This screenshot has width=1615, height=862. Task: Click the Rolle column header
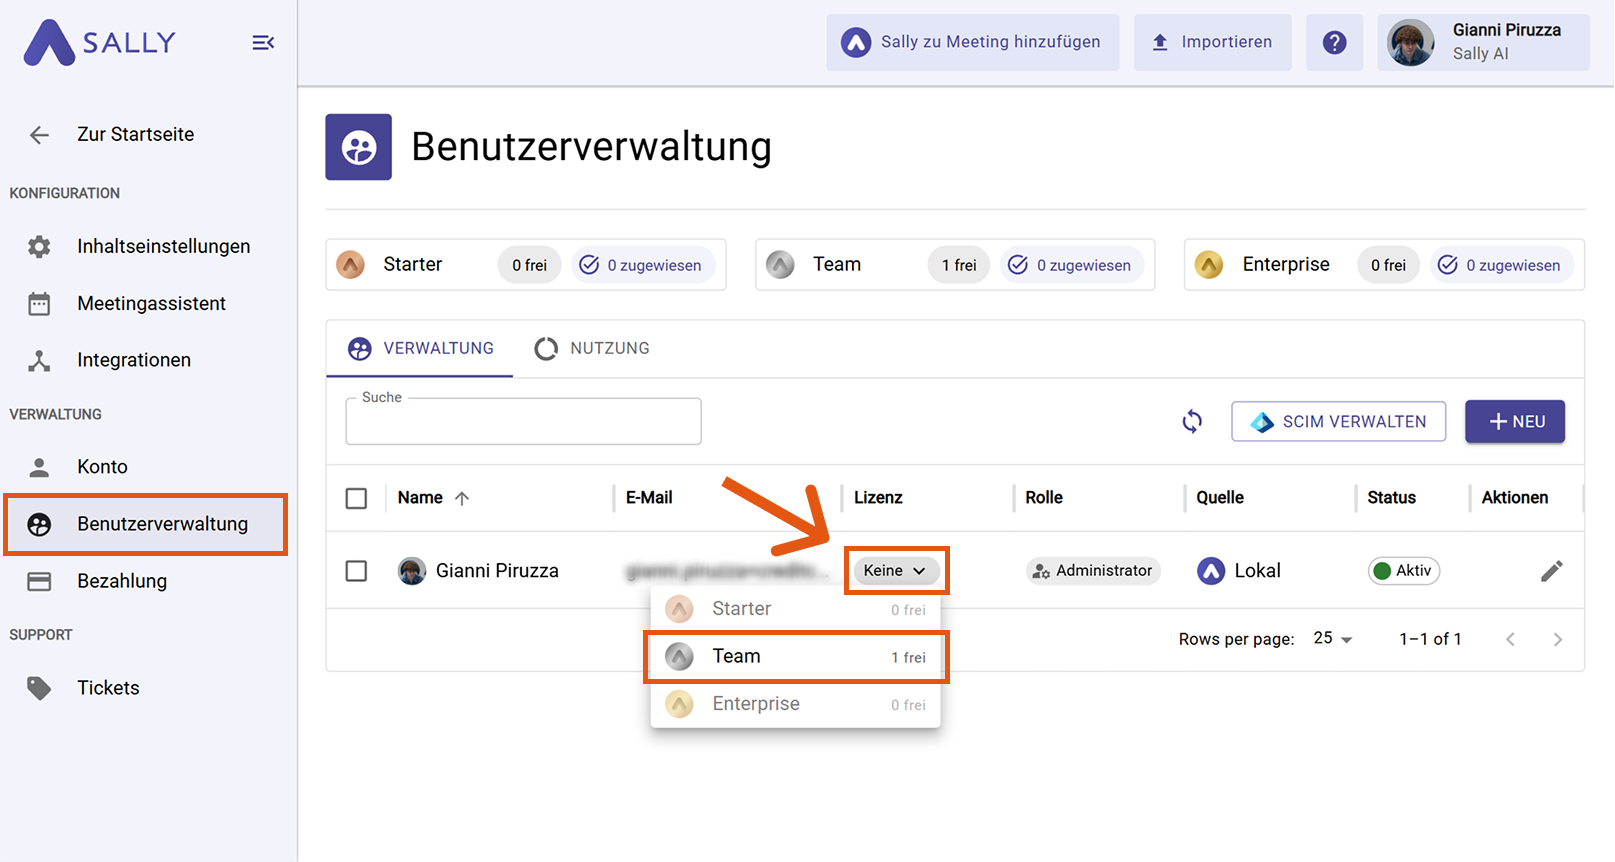point(1044,498)
